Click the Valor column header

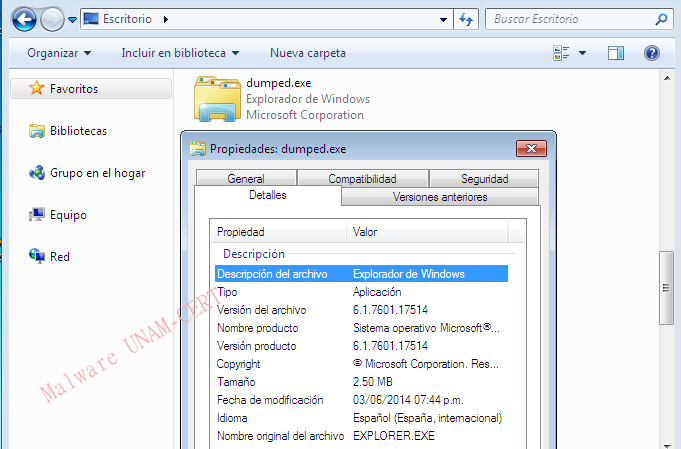coord(427,232)
